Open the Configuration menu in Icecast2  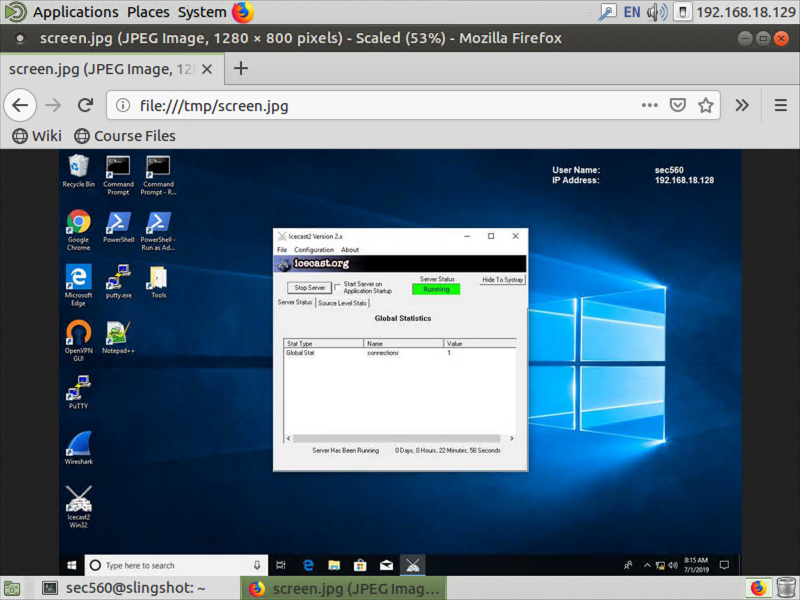coord(315,249)
